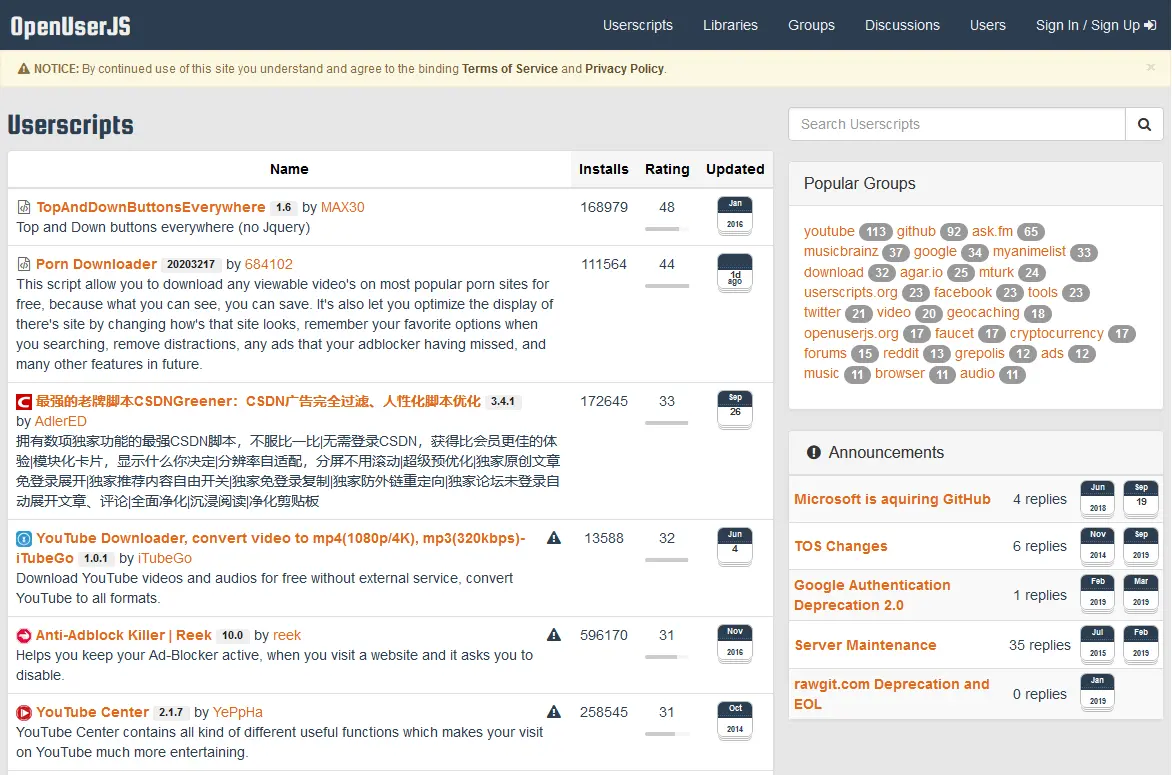Open the geocaching group link

(x=983, y=312)
